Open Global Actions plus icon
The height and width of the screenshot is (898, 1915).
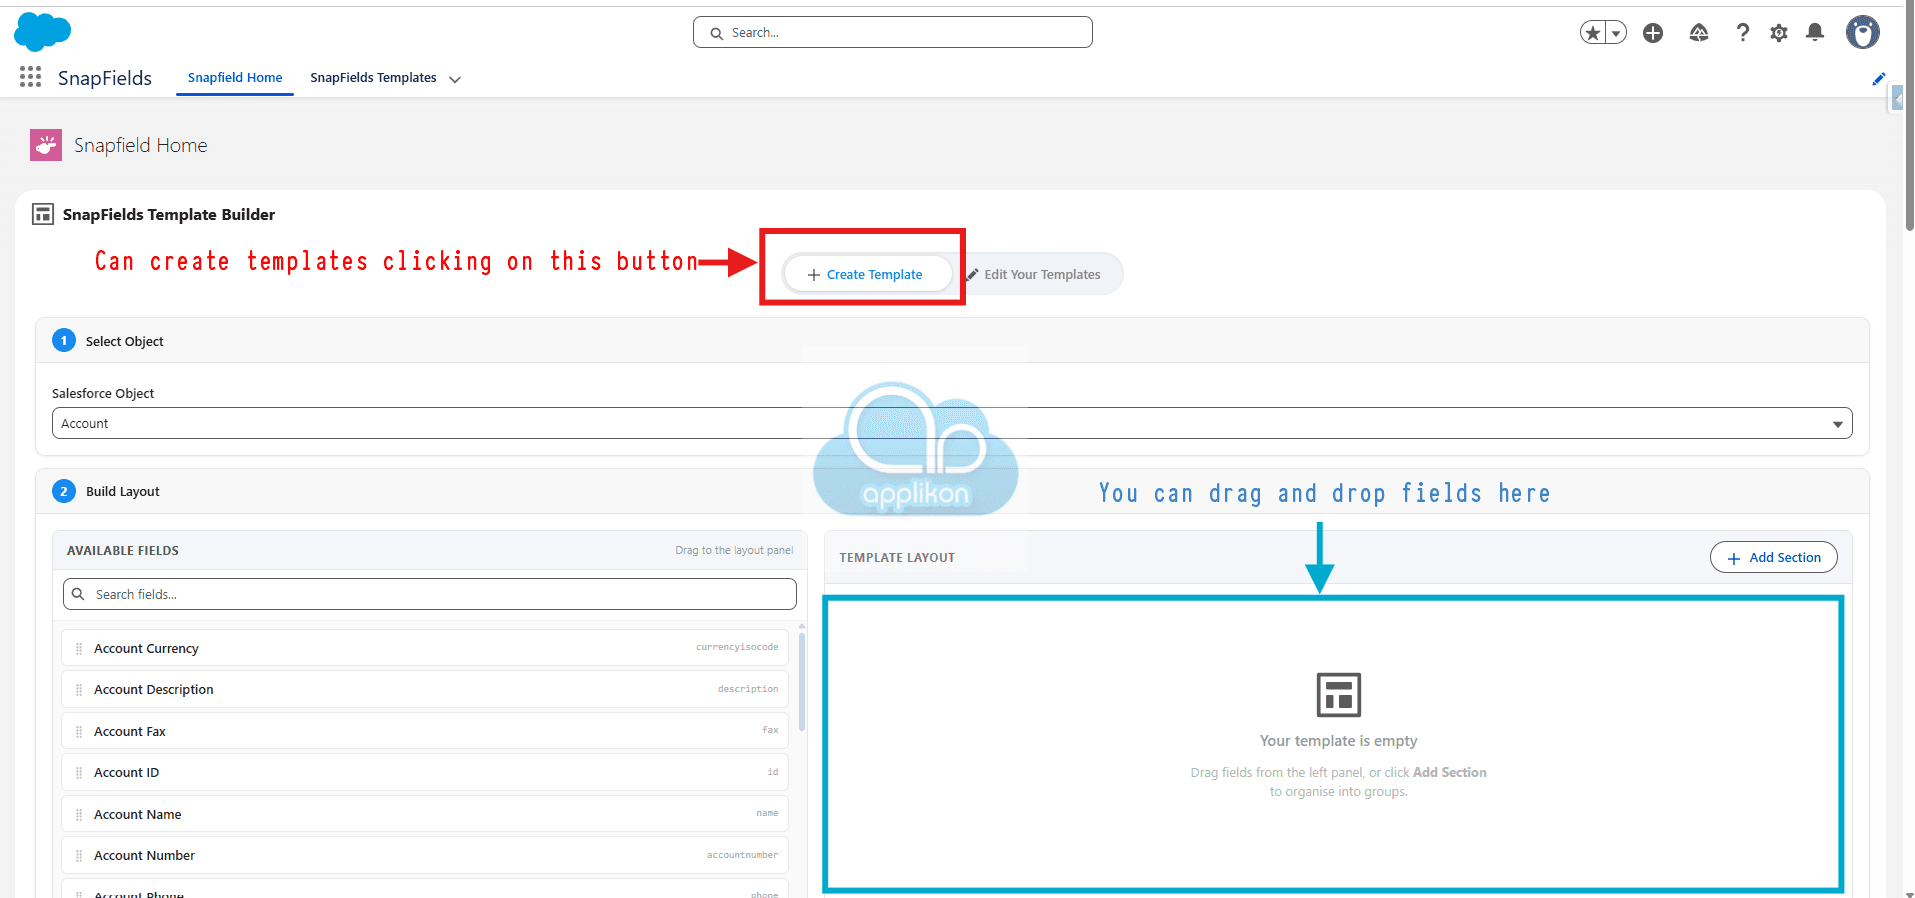pos(1653,33)
